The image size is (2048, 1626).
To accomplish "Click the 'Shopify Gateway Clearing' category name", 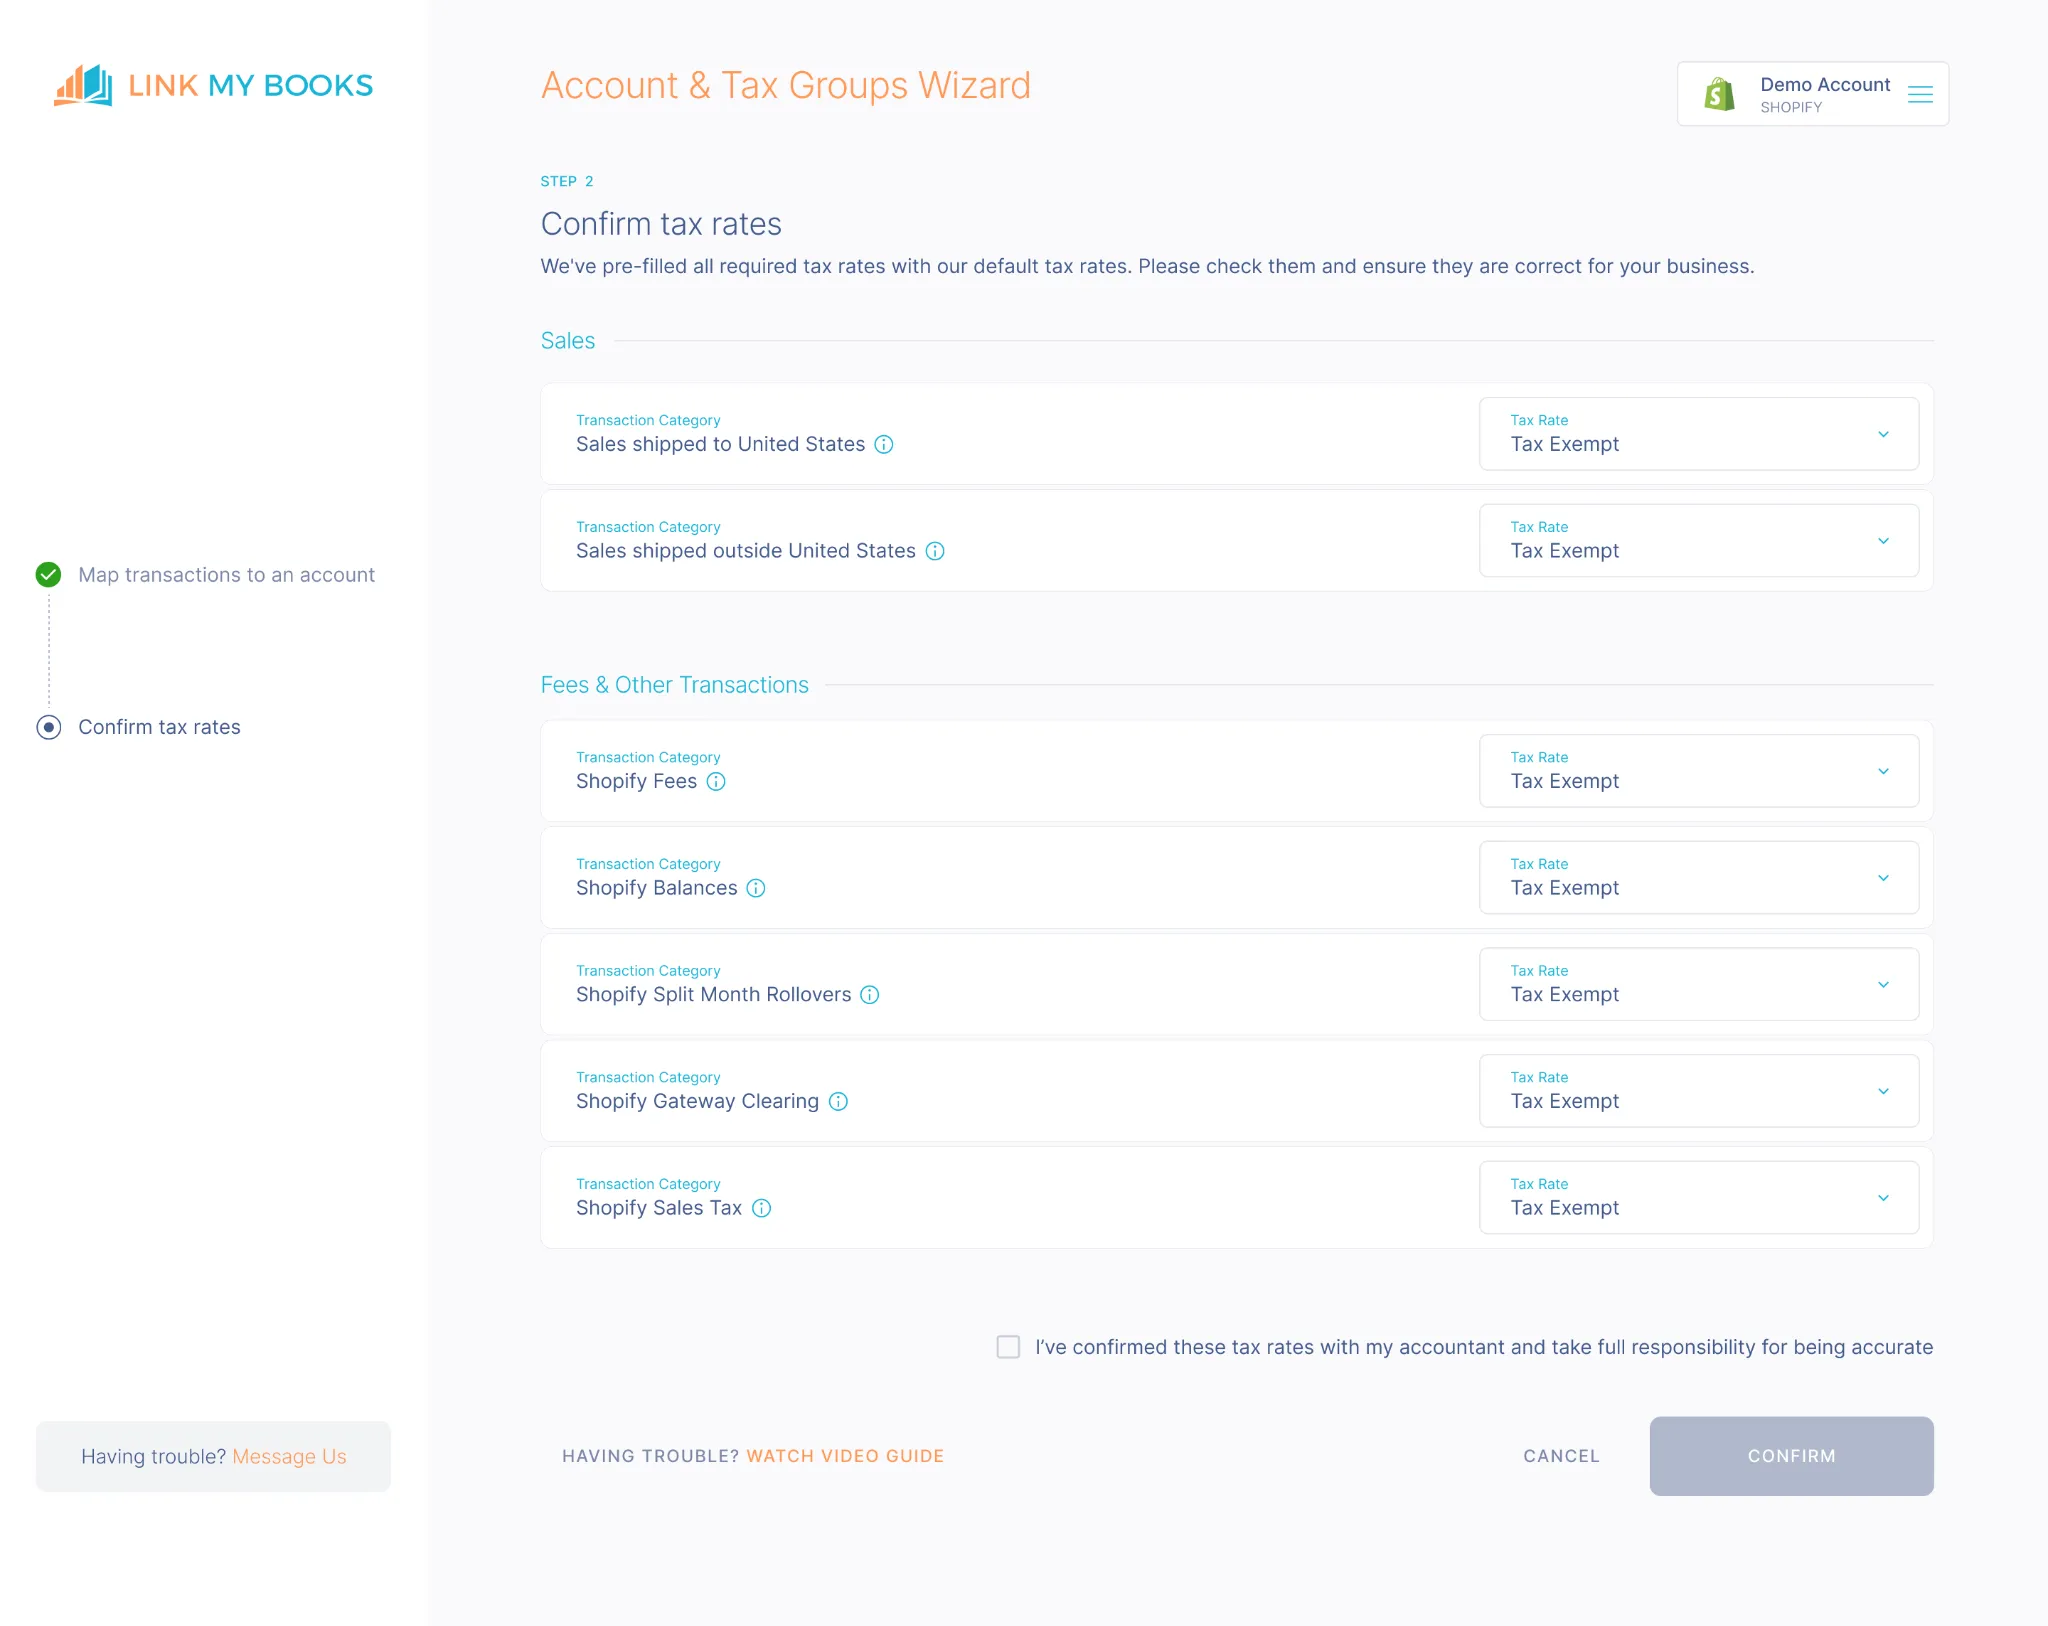I will pyautogui.click(x=697, y=1101).
